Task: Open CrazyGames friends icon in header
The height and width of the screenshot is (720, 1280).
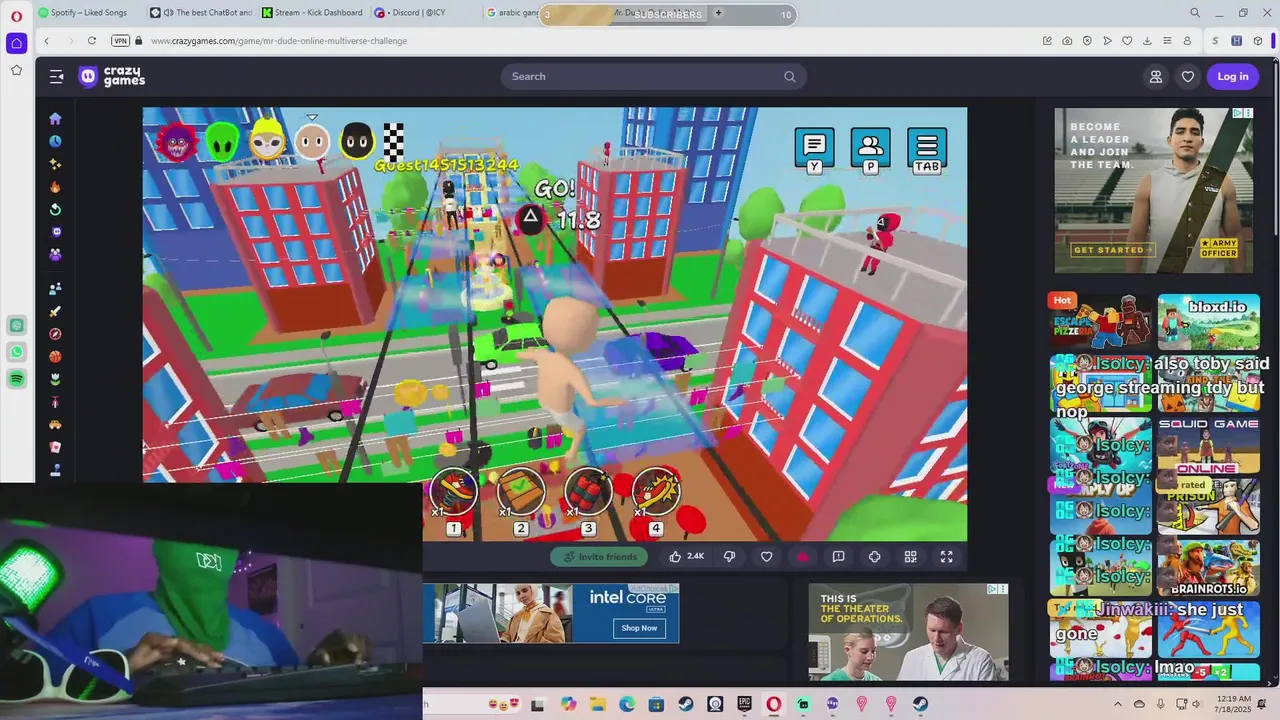Action: coord(1156,76)
